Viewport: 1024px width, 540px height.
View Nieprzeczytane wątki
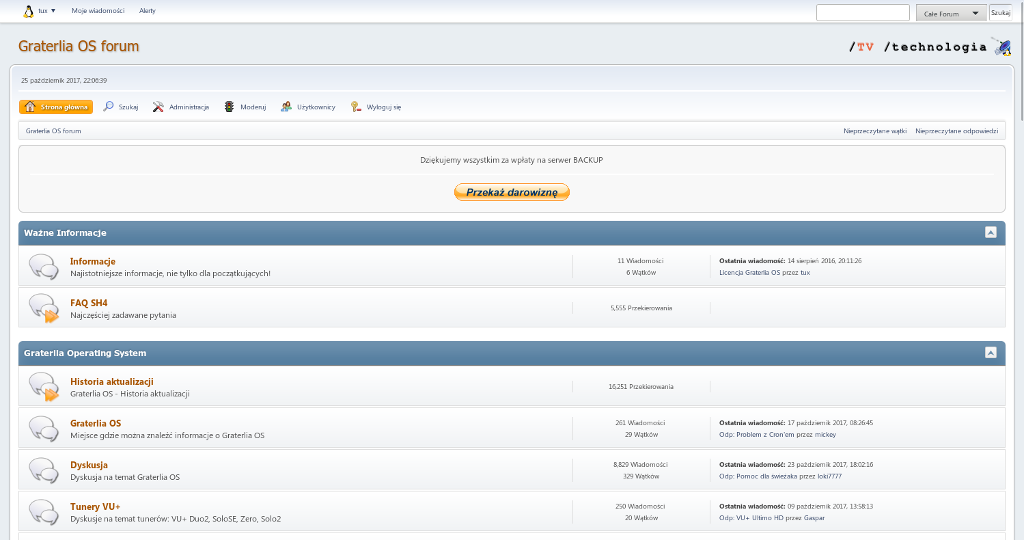[874, 131]
